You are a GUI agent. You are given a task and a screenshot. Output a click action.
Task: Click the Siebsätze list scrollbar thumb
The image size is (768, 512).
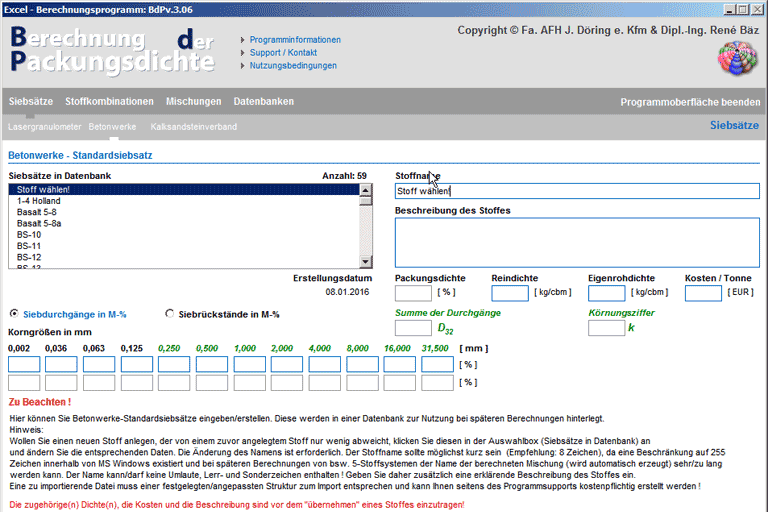[366, 201]
